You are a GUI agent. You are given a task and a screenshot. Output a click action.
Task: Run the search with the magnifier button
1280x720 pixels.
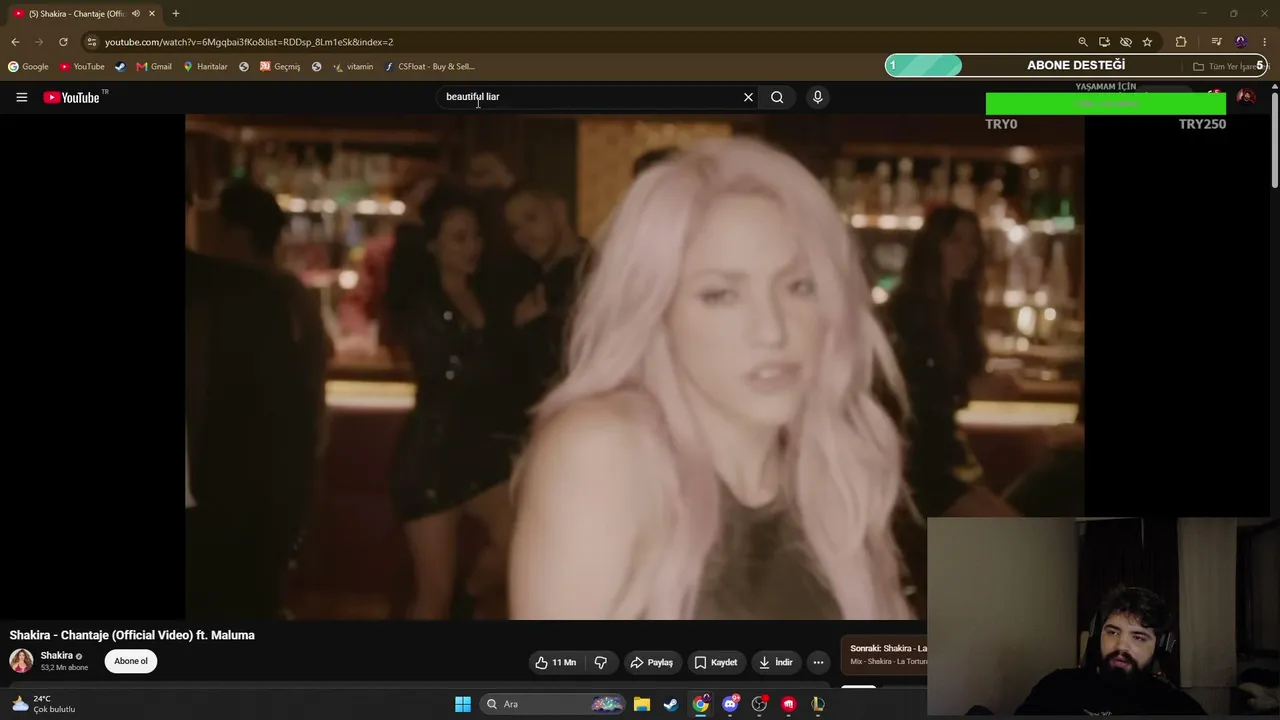click(x=777, y=97)
